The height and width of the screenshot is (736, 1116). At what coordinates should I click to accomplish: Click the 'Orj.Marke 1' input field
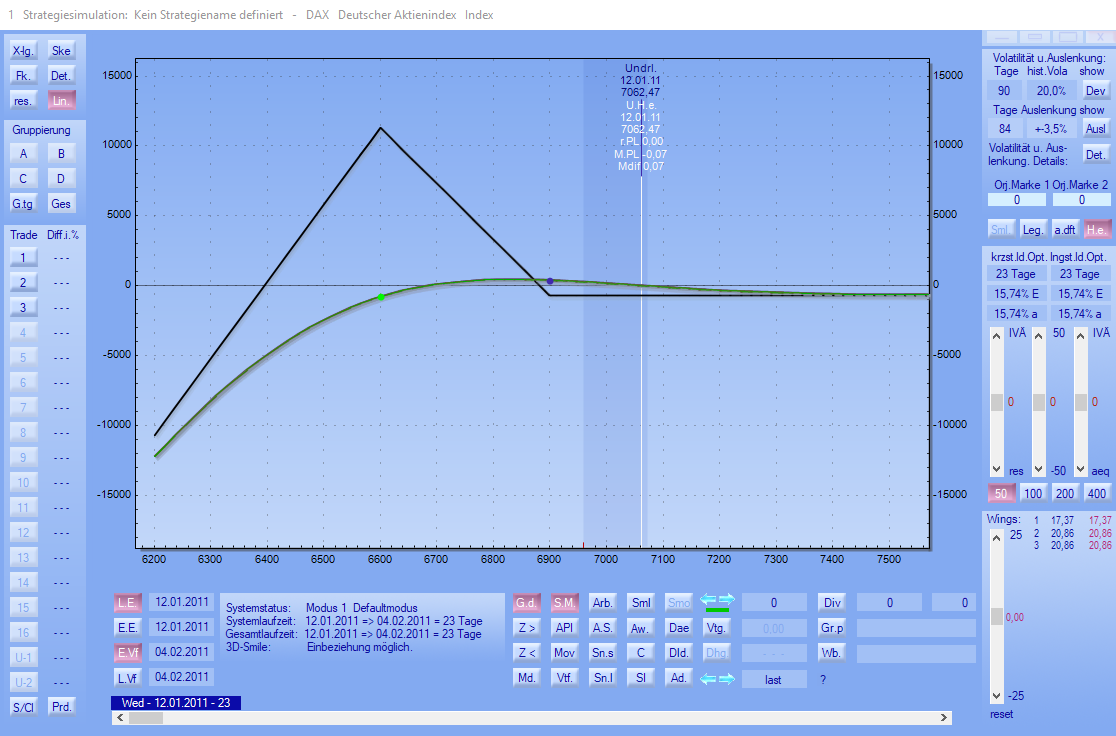(x=1016, y=200)
